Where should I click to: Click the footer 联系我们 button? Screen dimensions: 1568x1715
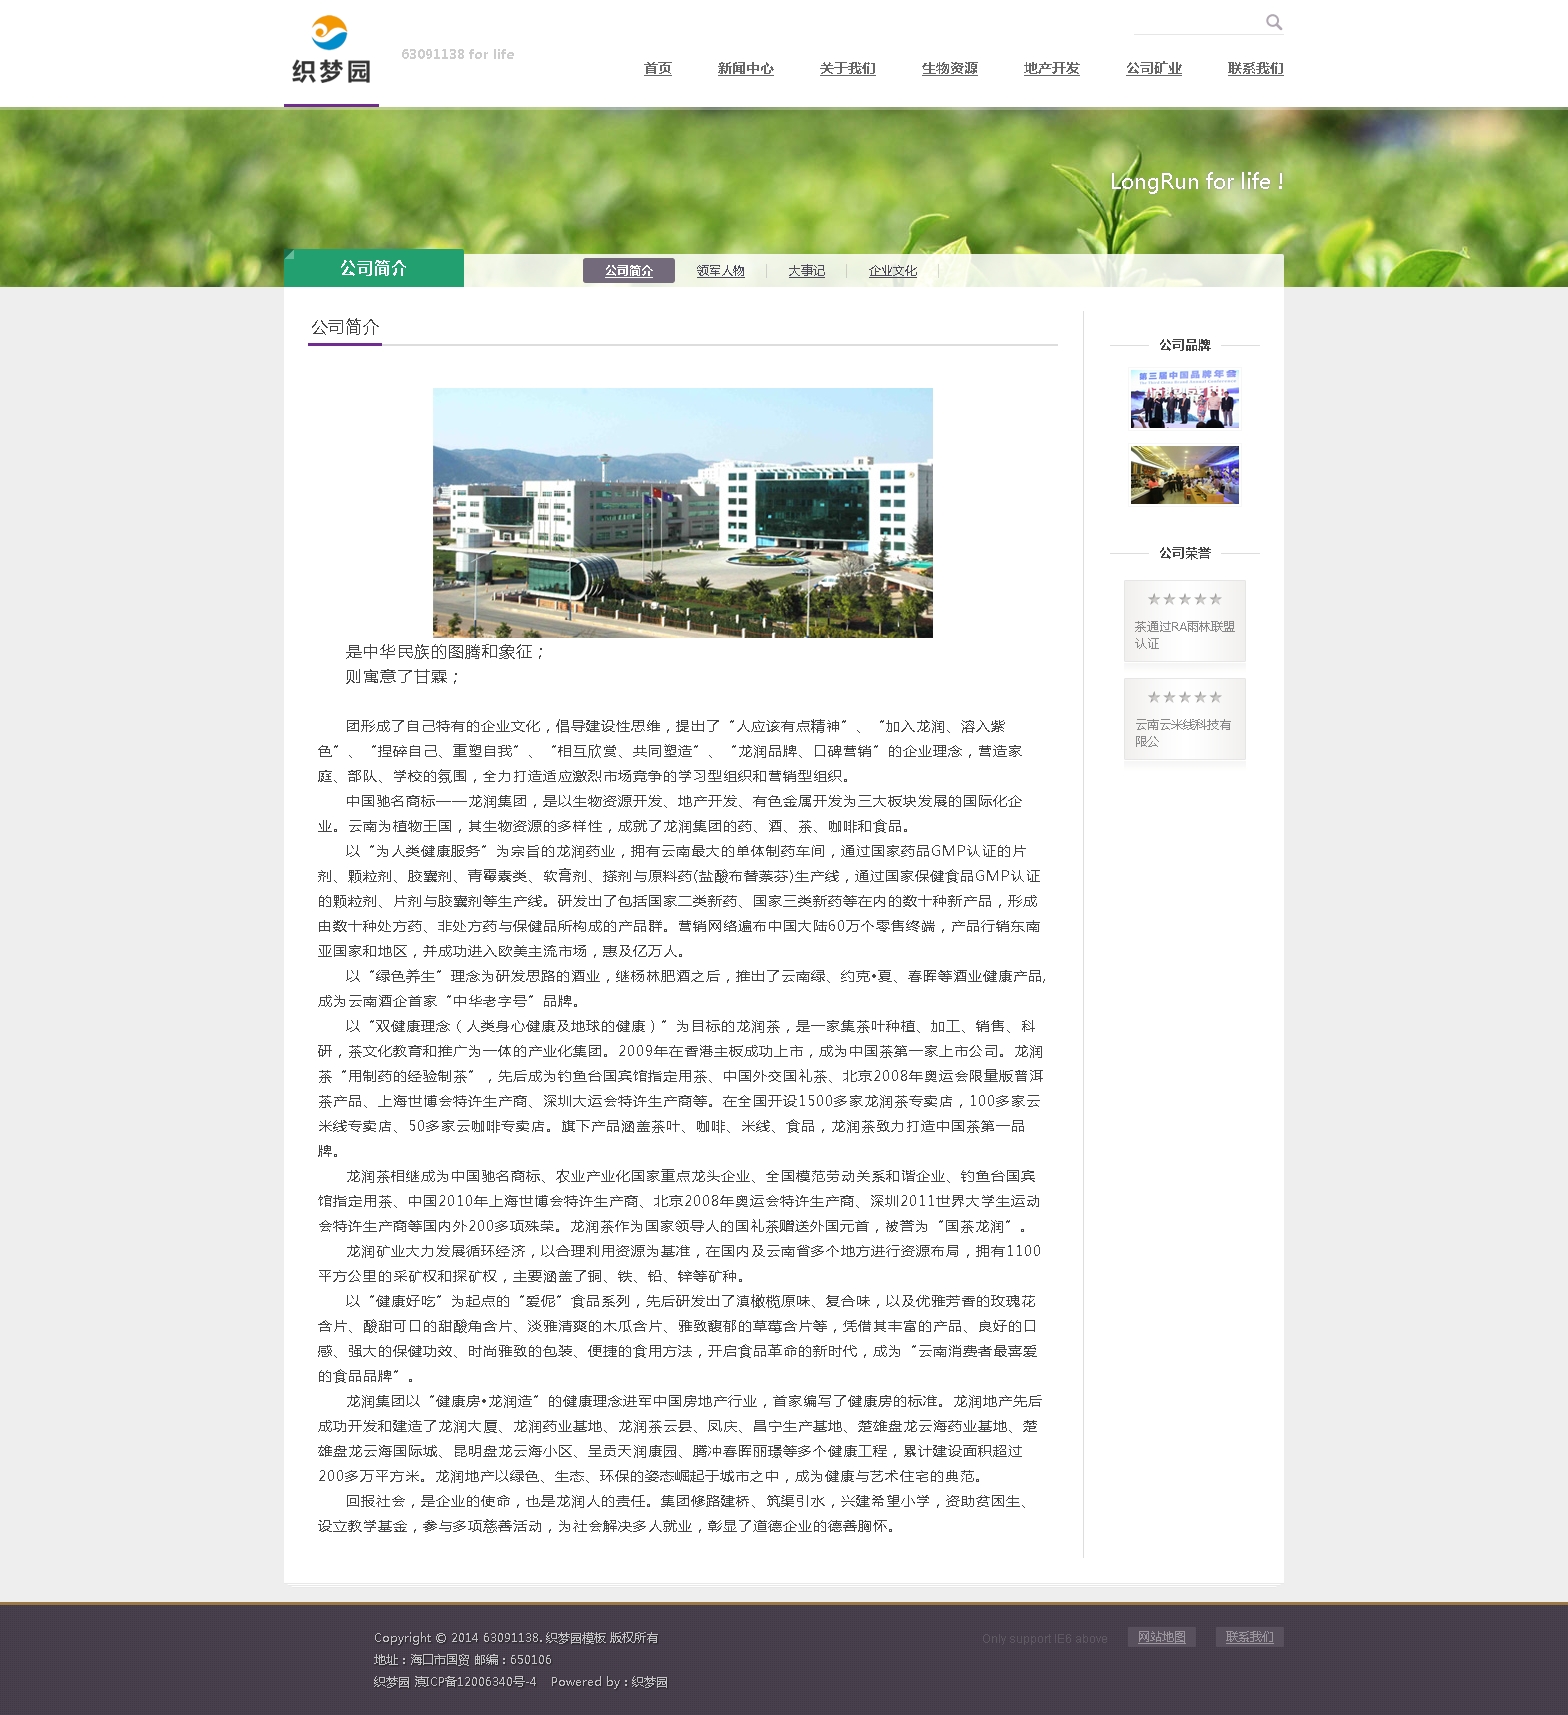coord(1249,1637)
